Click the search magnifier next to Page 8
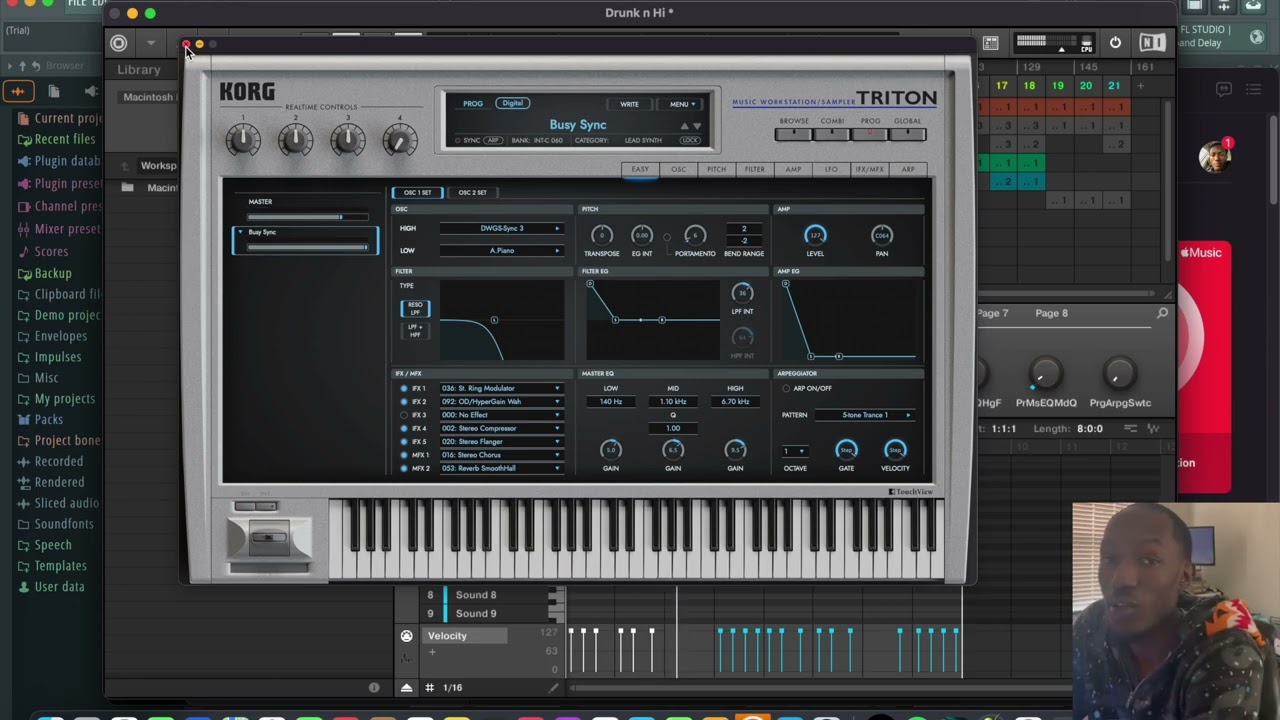 pyautogui.click(x=1162, y=313)
